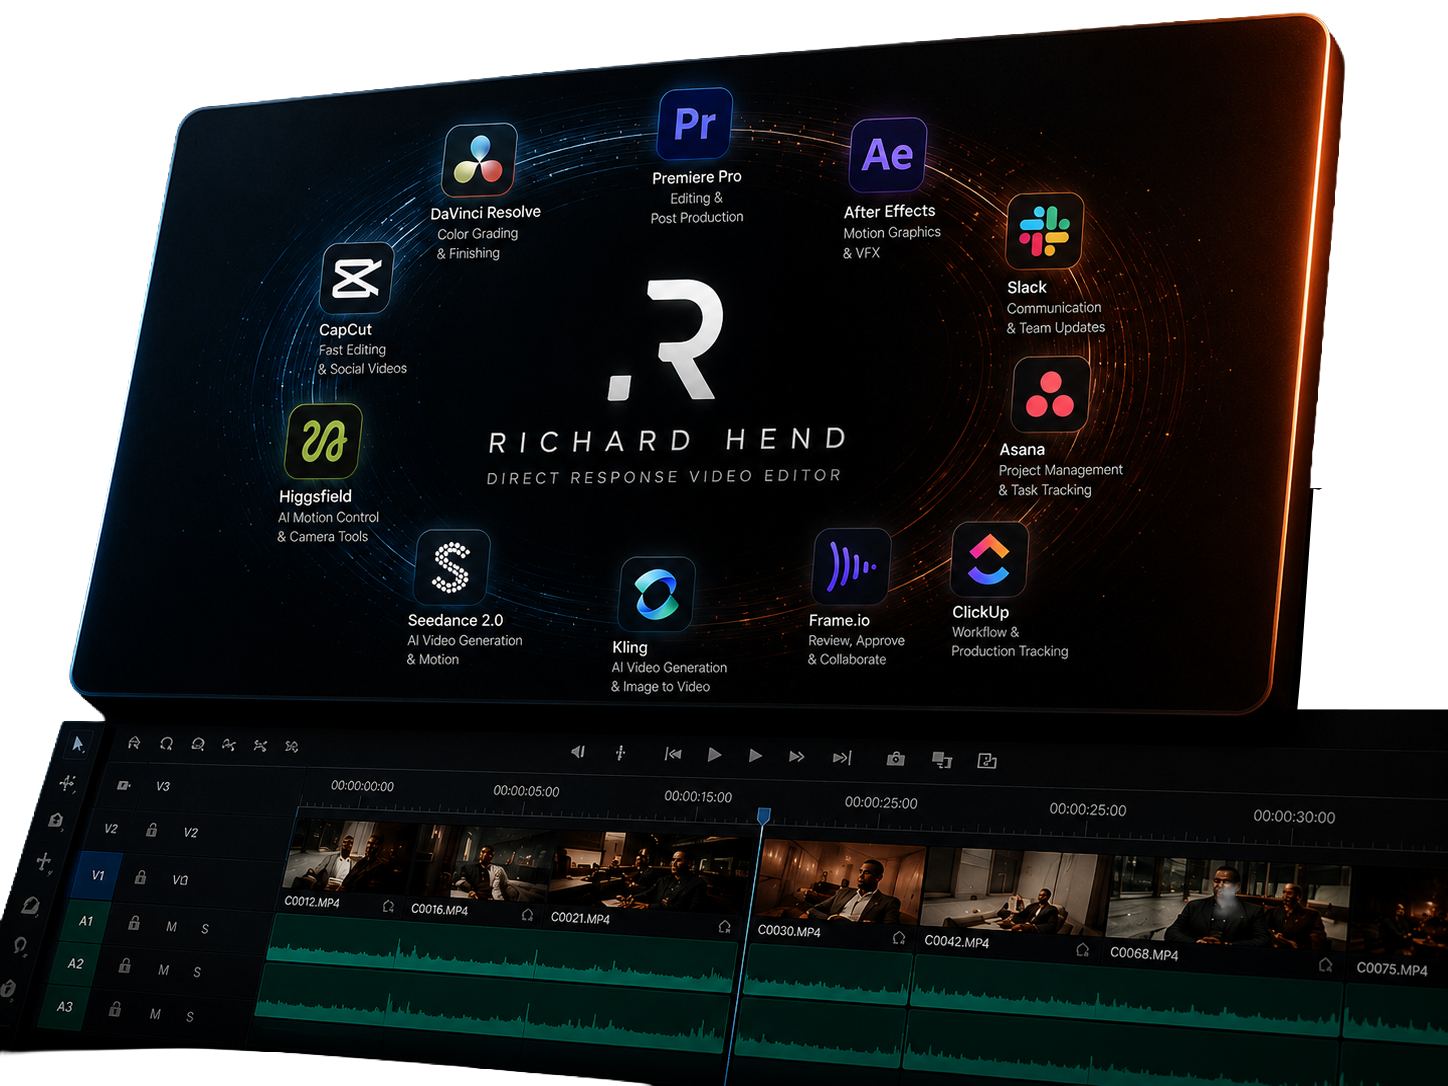Image resolution: width=1448 pixels, height=1086 pixels.
Task: Click the Higgsfield app icon
Action: [x=323, y=441]
